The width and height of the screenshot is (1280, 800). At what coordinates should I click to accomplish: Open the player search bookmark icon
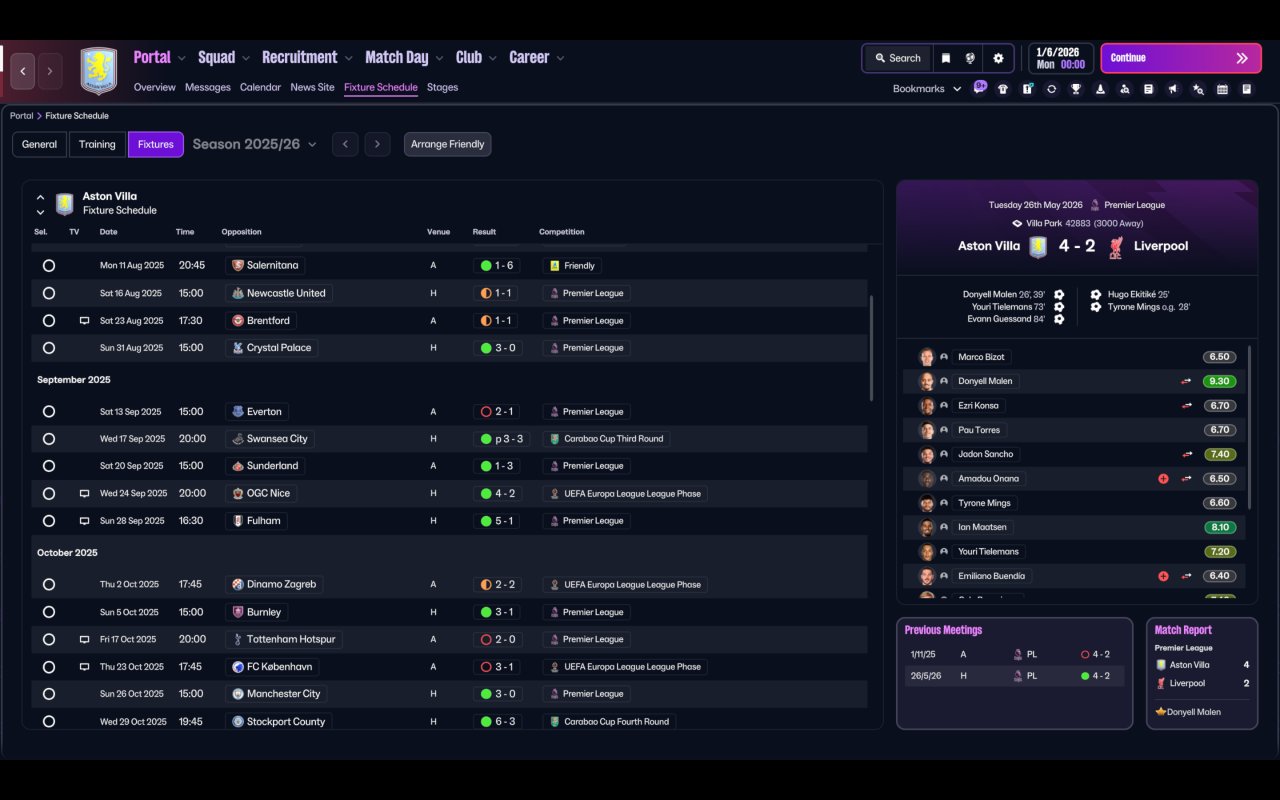(1125, 89)
